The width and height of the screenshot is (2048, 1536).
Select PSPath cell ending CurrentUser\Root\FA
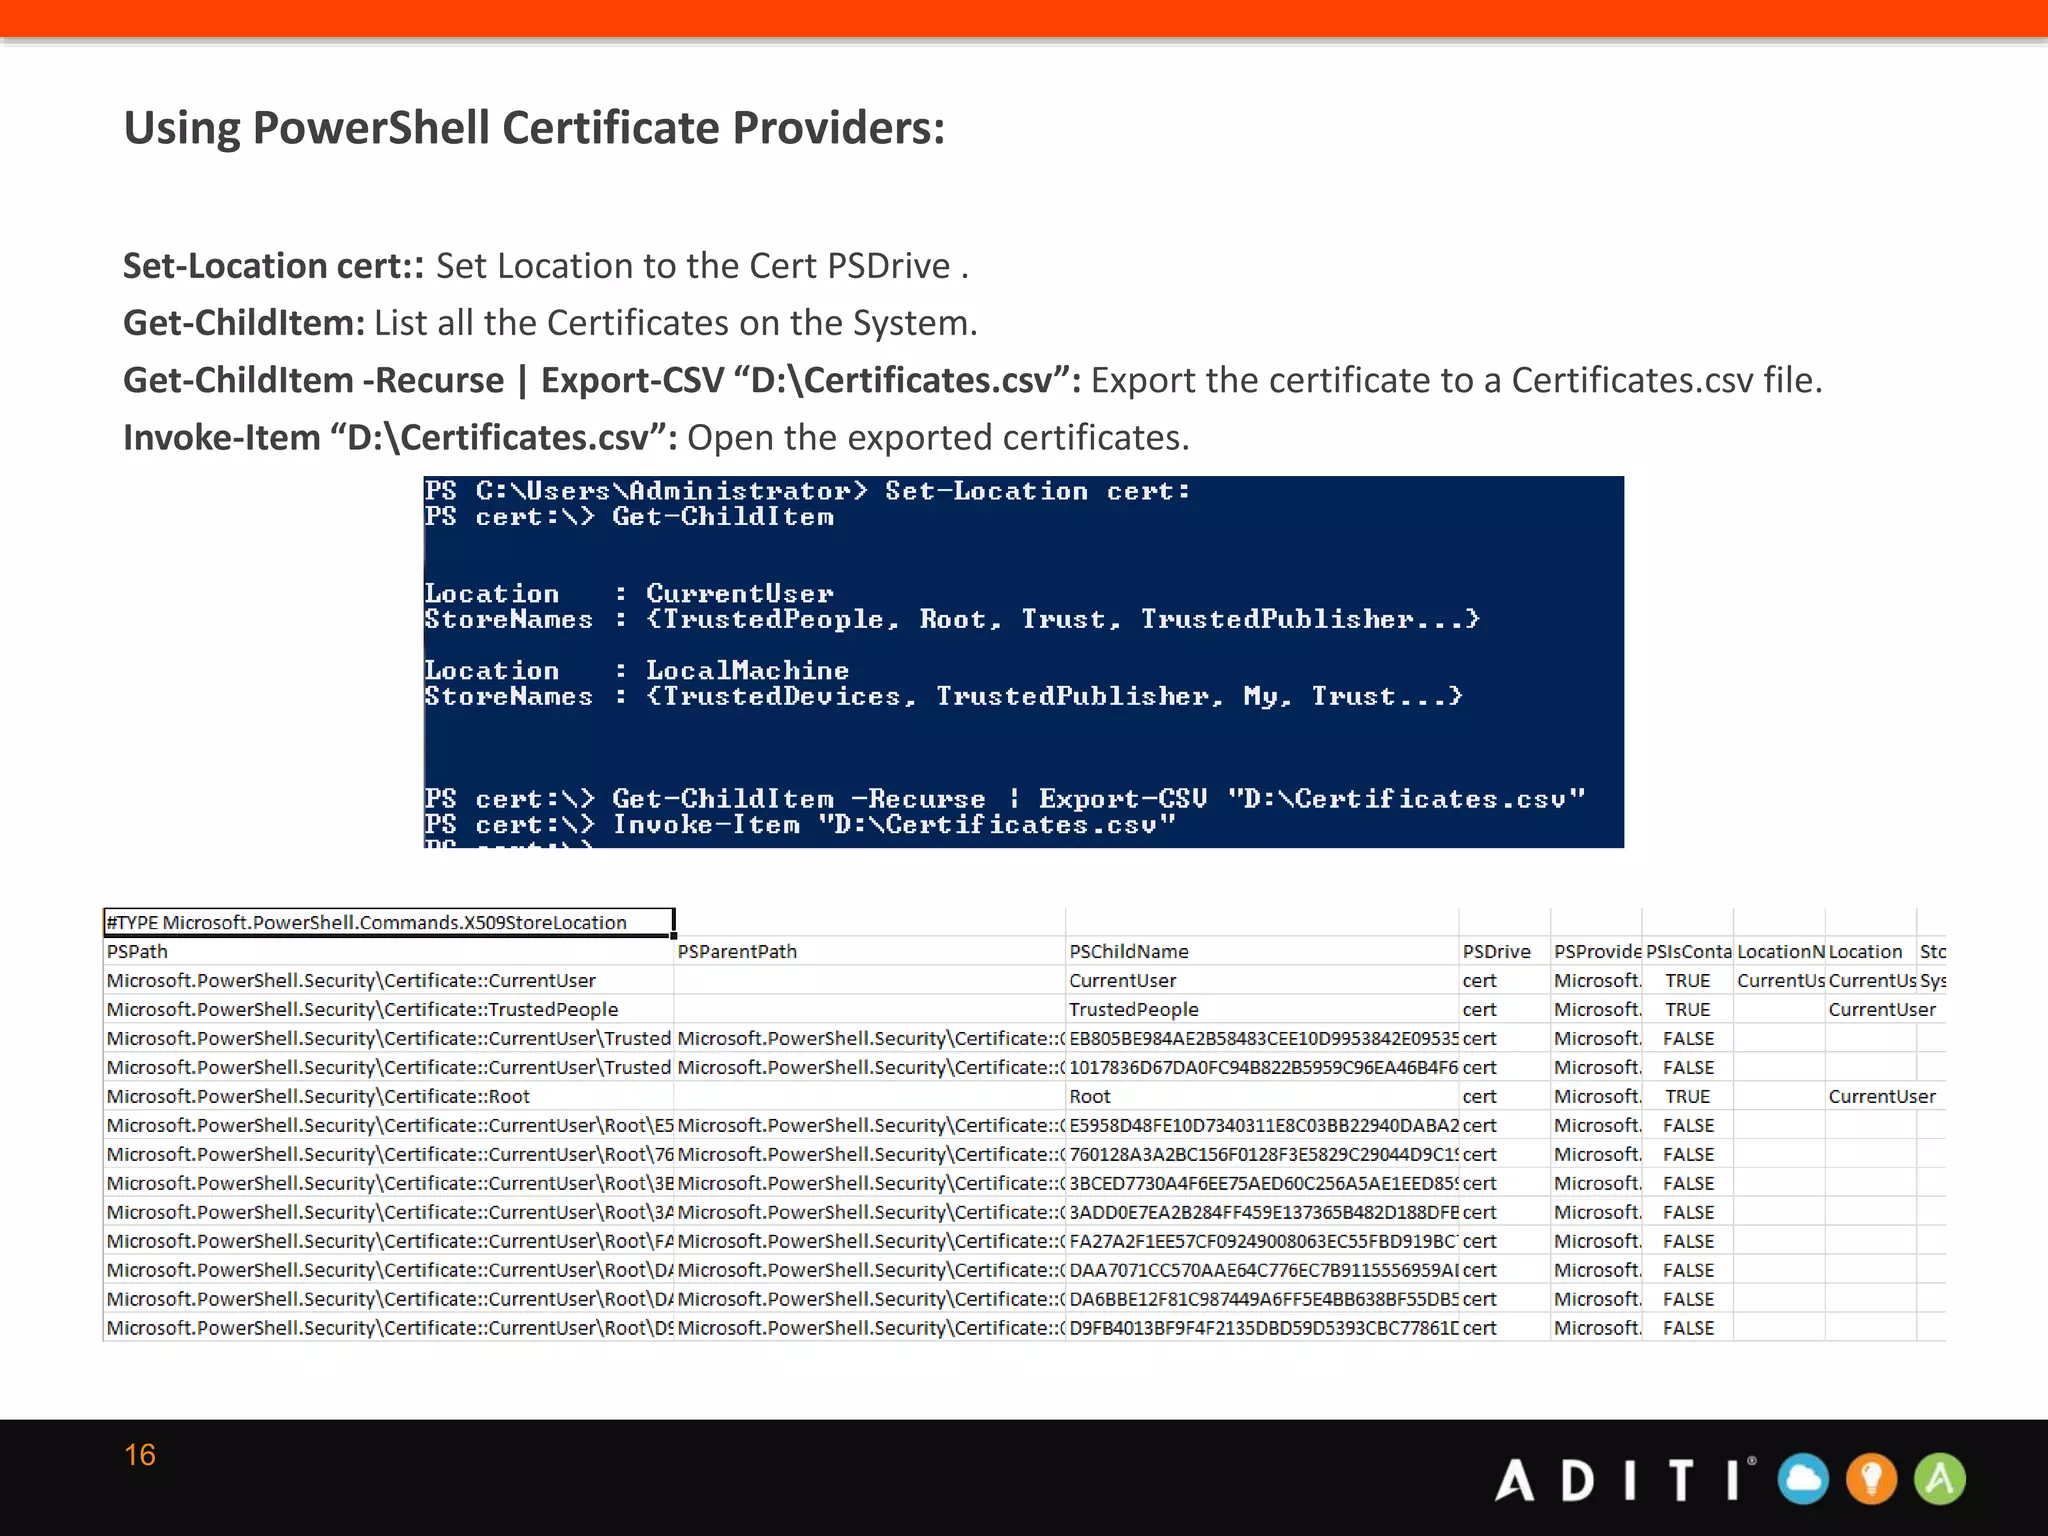(x=389, y=1241)
